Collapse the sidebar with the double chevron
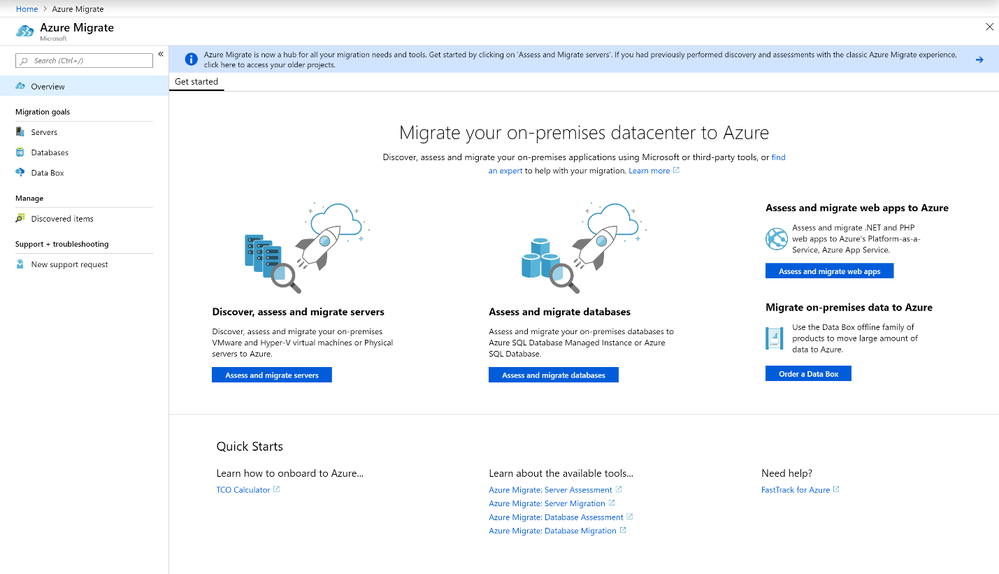The width and height of the screenshot is (999, 574). click(161, 54)
